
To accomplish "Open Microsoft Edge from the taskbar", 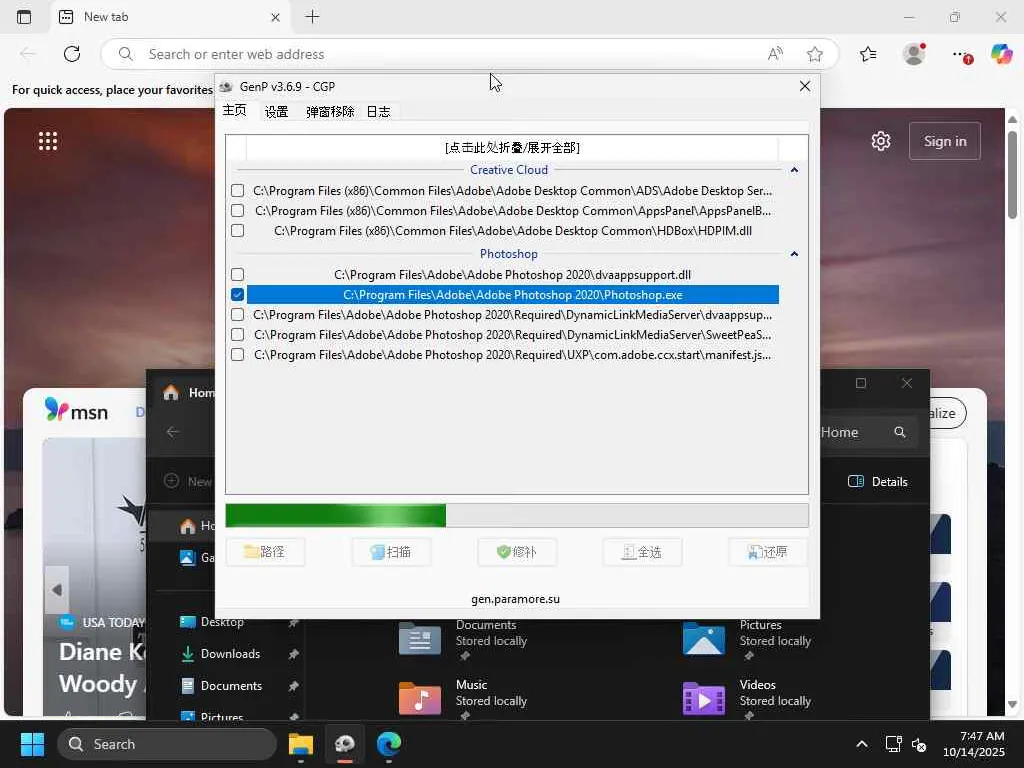I will [389, 744].
